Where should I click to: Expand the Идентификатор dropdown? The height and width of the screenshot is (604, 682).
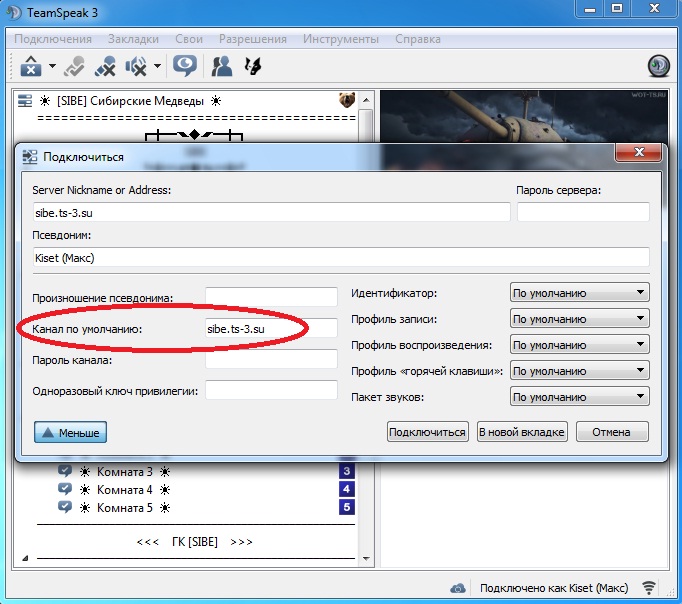[x=579, y=293]
